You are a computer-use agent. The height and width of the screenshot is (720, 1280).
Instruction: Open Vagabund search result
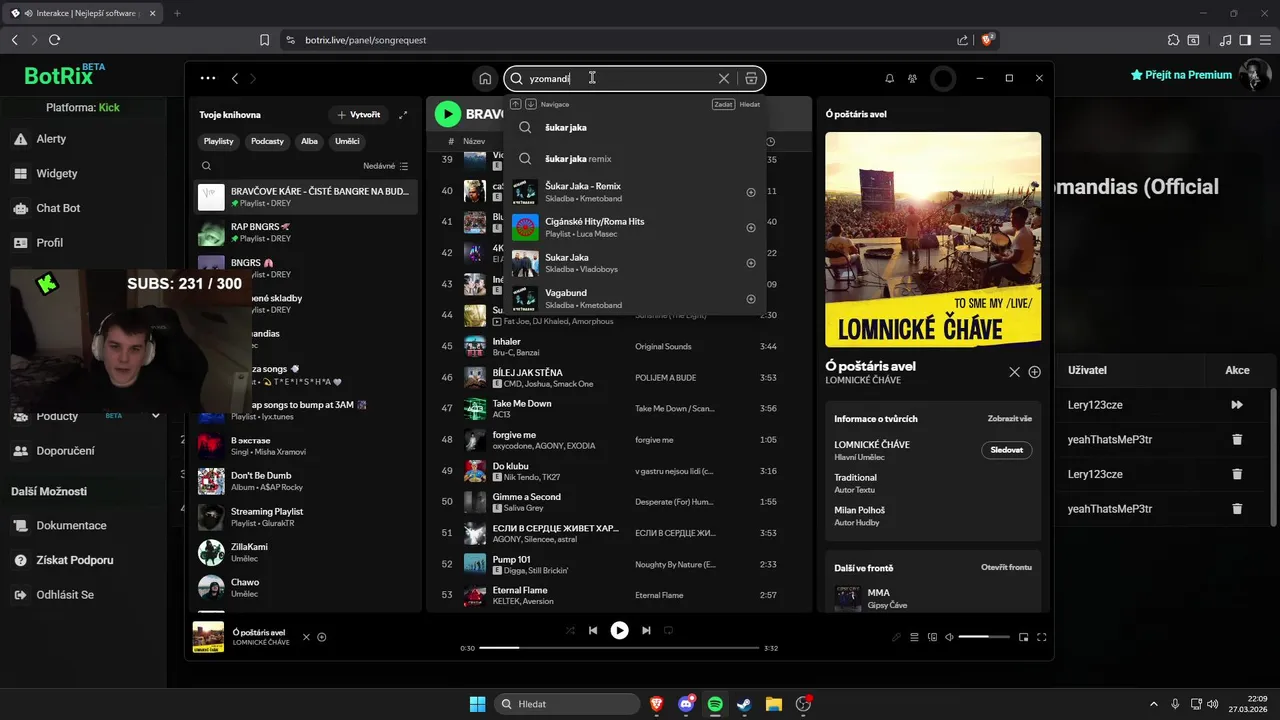click(x=635, y=299)
